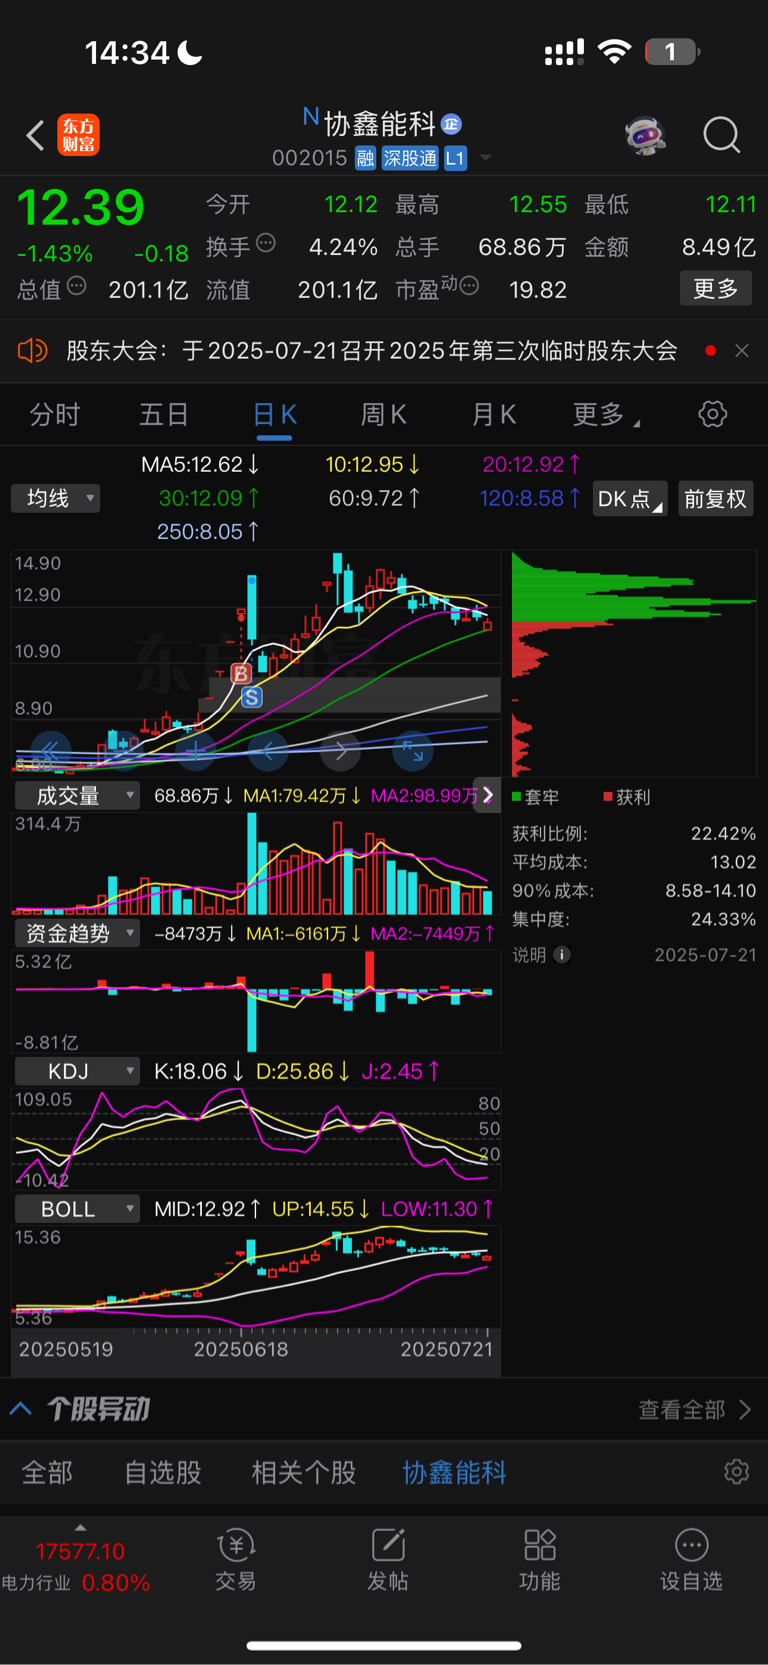Open 交易 in the bottom bar
This screenshot has height=1665, width=768.
[236, 1560]
